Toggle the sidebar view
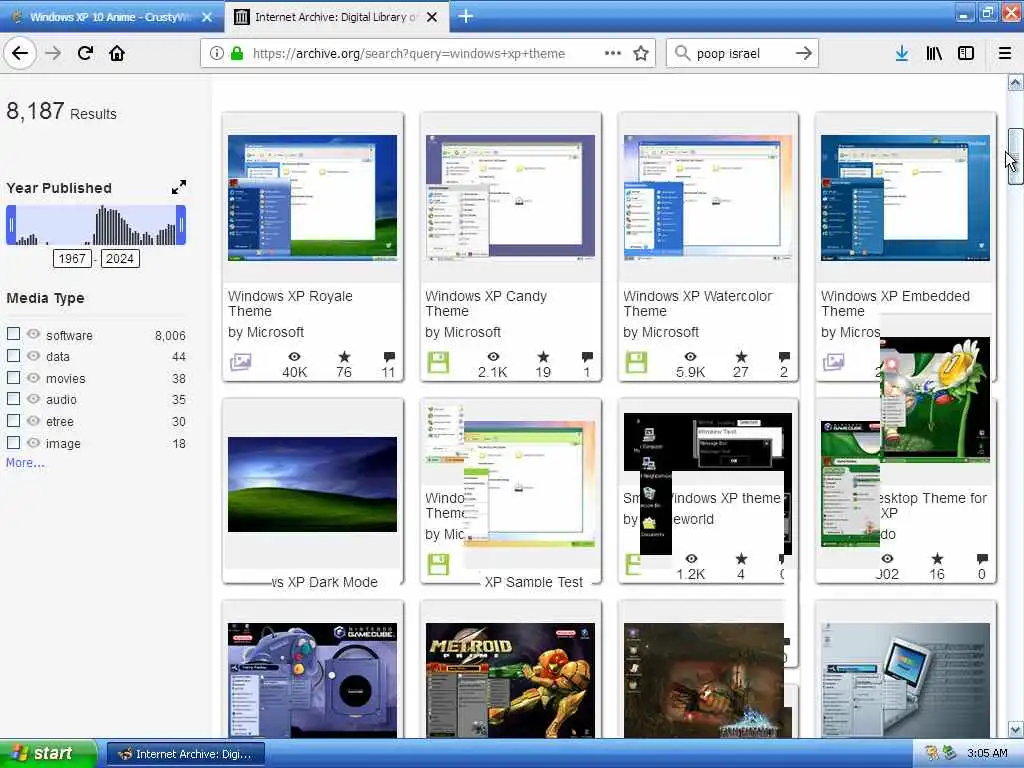This screenshot has height=768, width=1024. [966, 53]
